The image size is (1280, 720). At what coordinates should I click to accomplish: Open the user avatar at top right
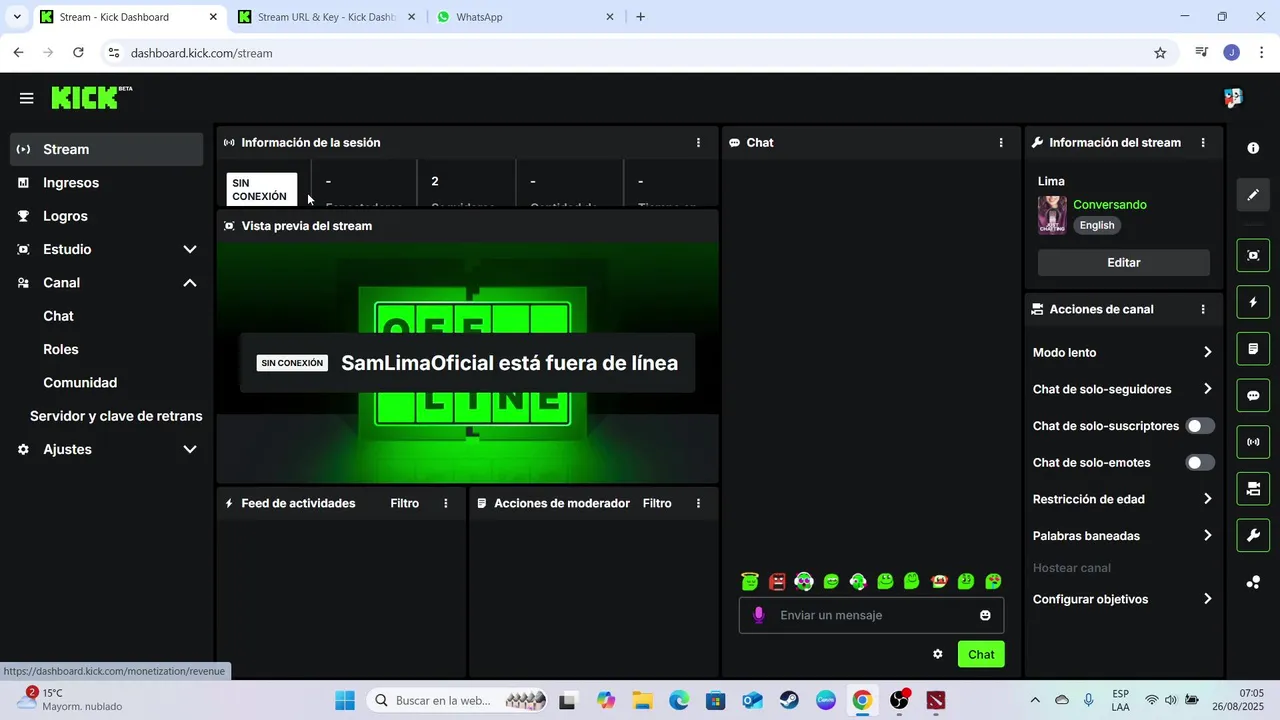coord(1233,98)
